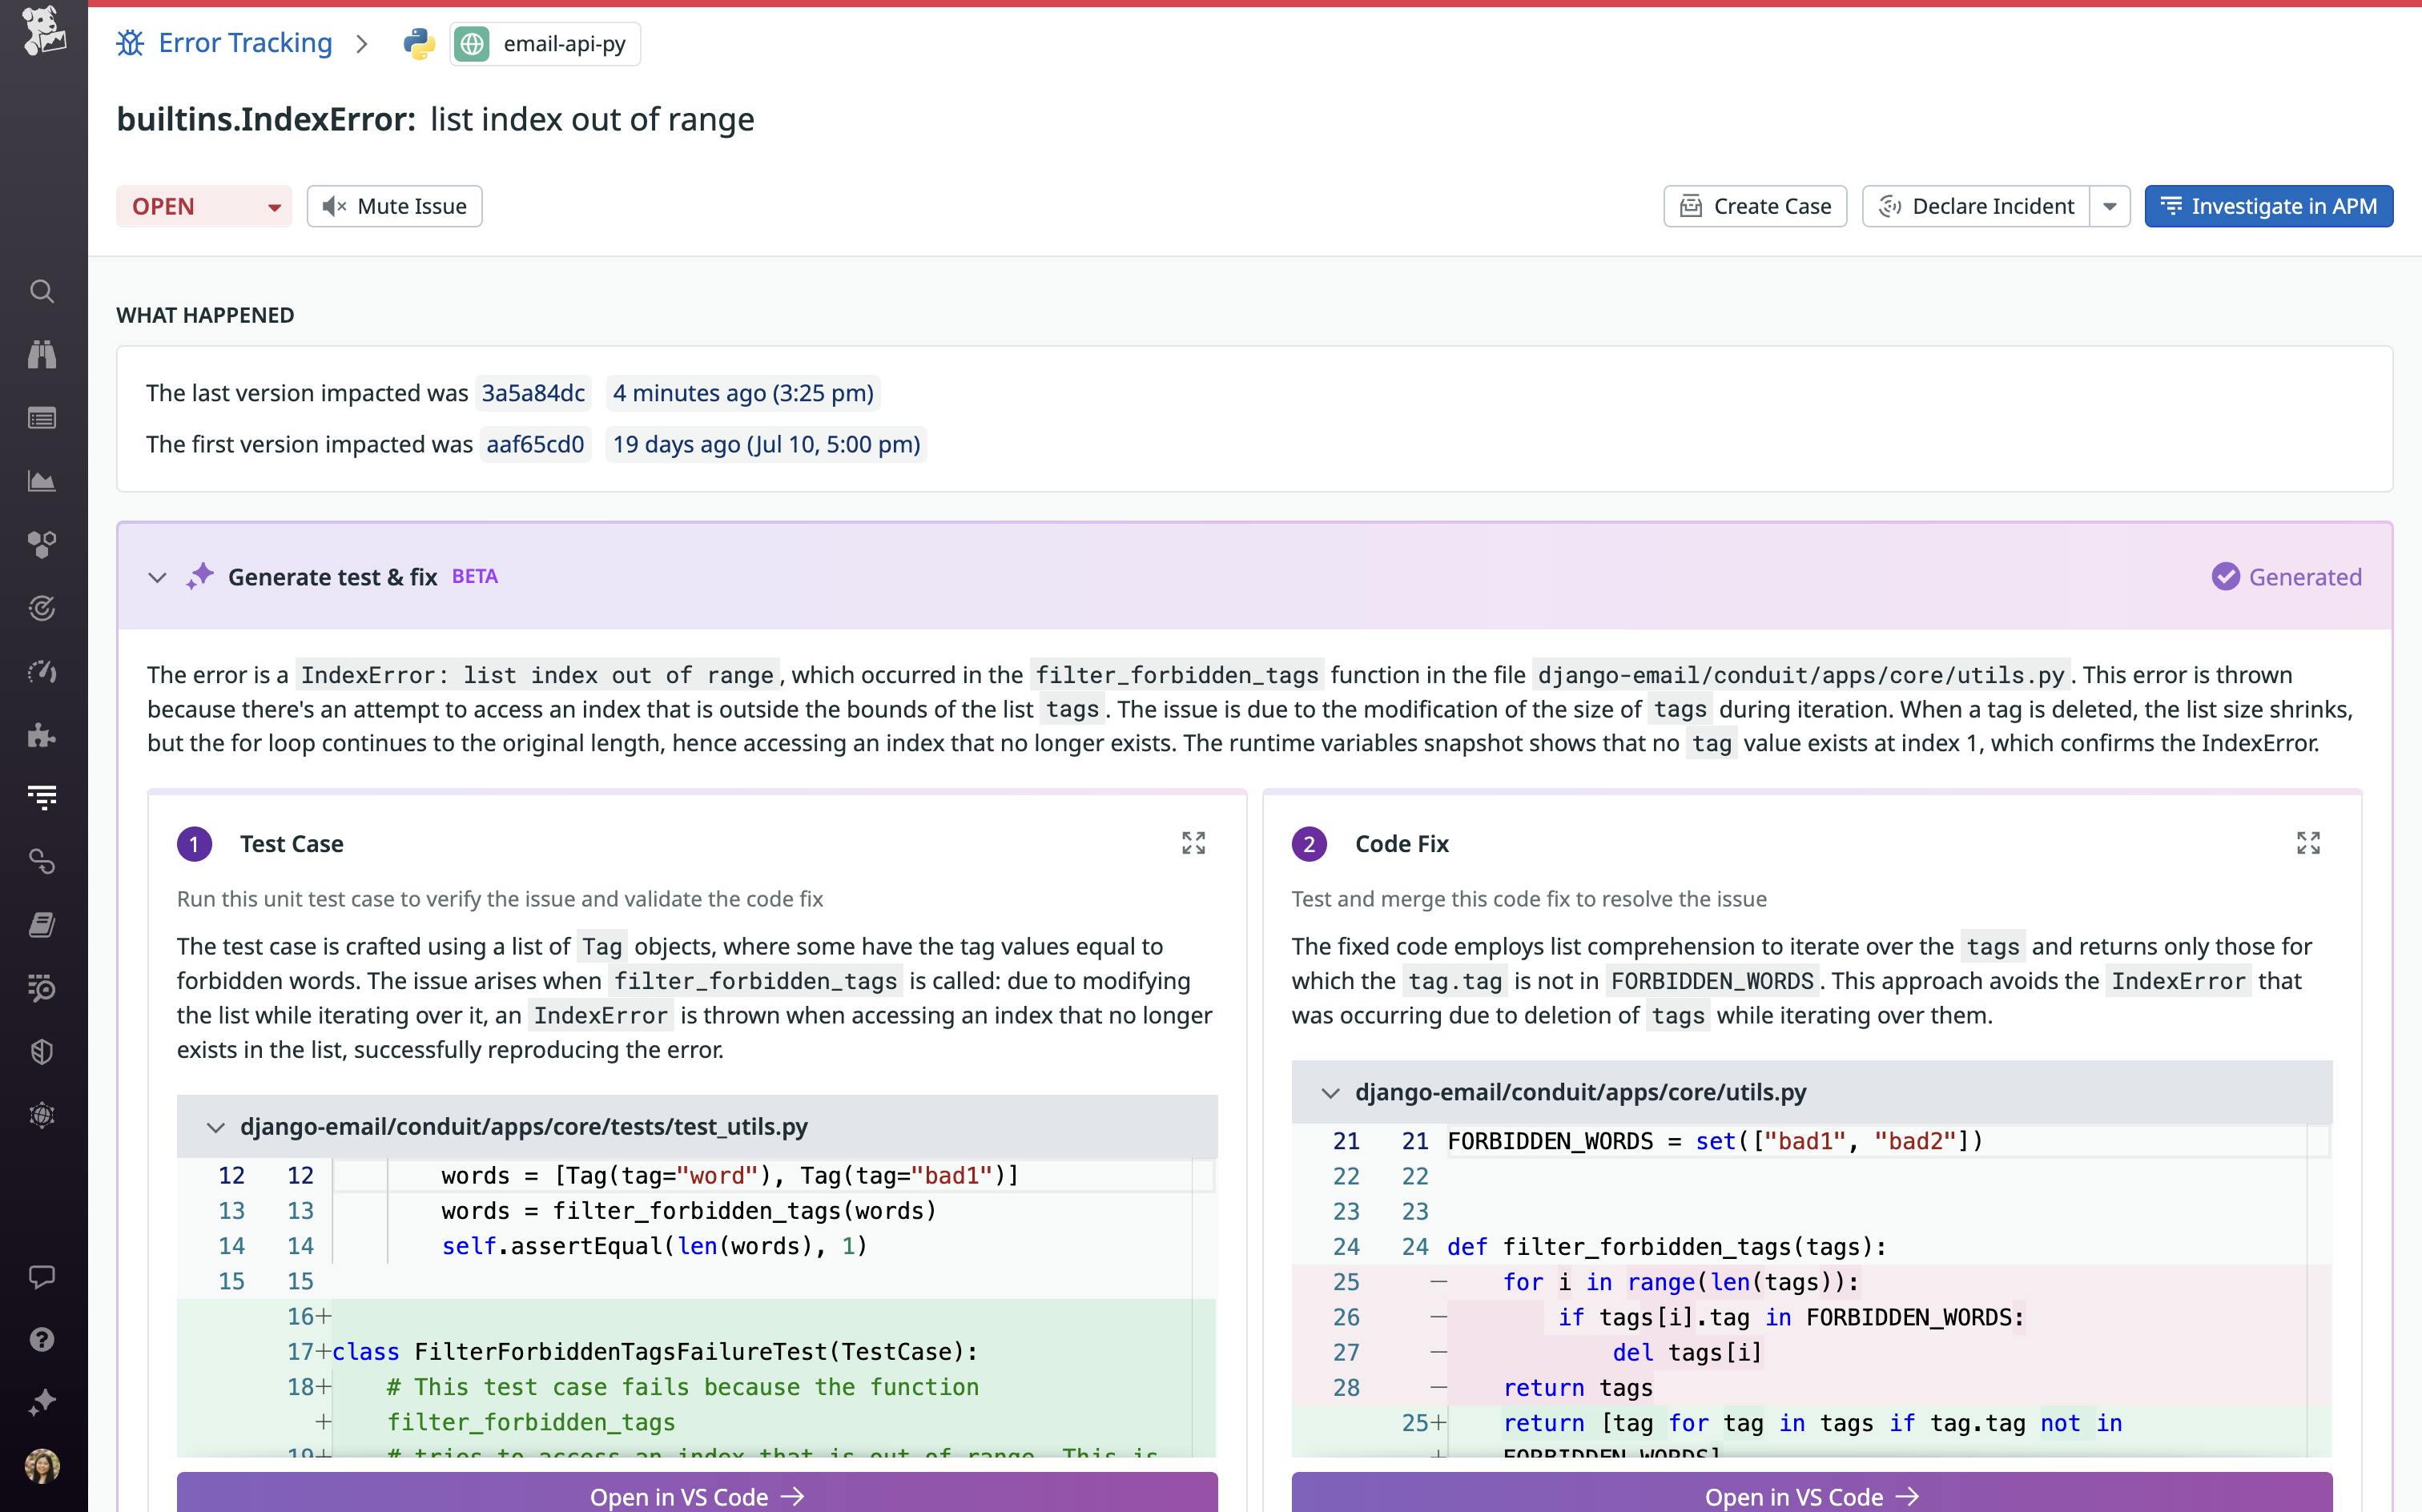The image size is (2422, 1512).
Task: Collapse the Generate test & fix section
Action: coord(157,577)
